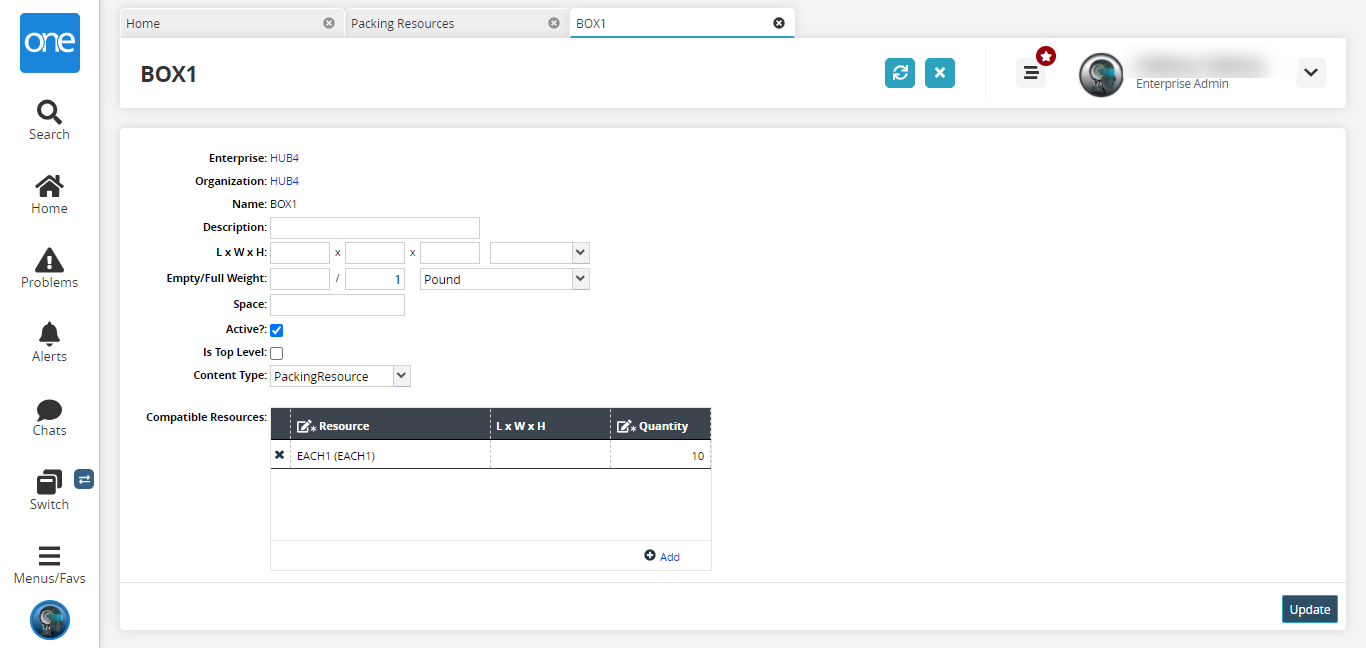Click the Full Weight field showing 1
The image size is (1366, 648).
pyautogui.click(x=375, y=279)
